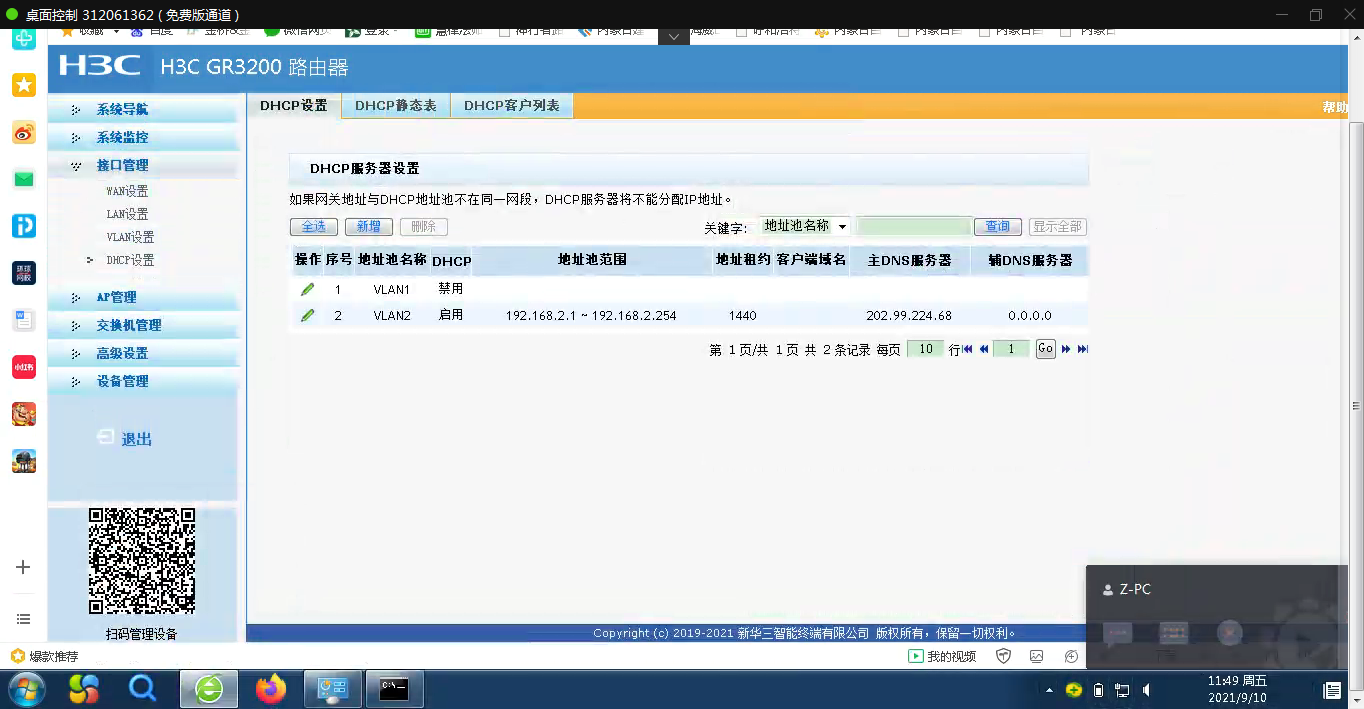Click the rows-per-page field showing 10
The height and width of the screenshot is (709, 1364).
coord(925,349)
